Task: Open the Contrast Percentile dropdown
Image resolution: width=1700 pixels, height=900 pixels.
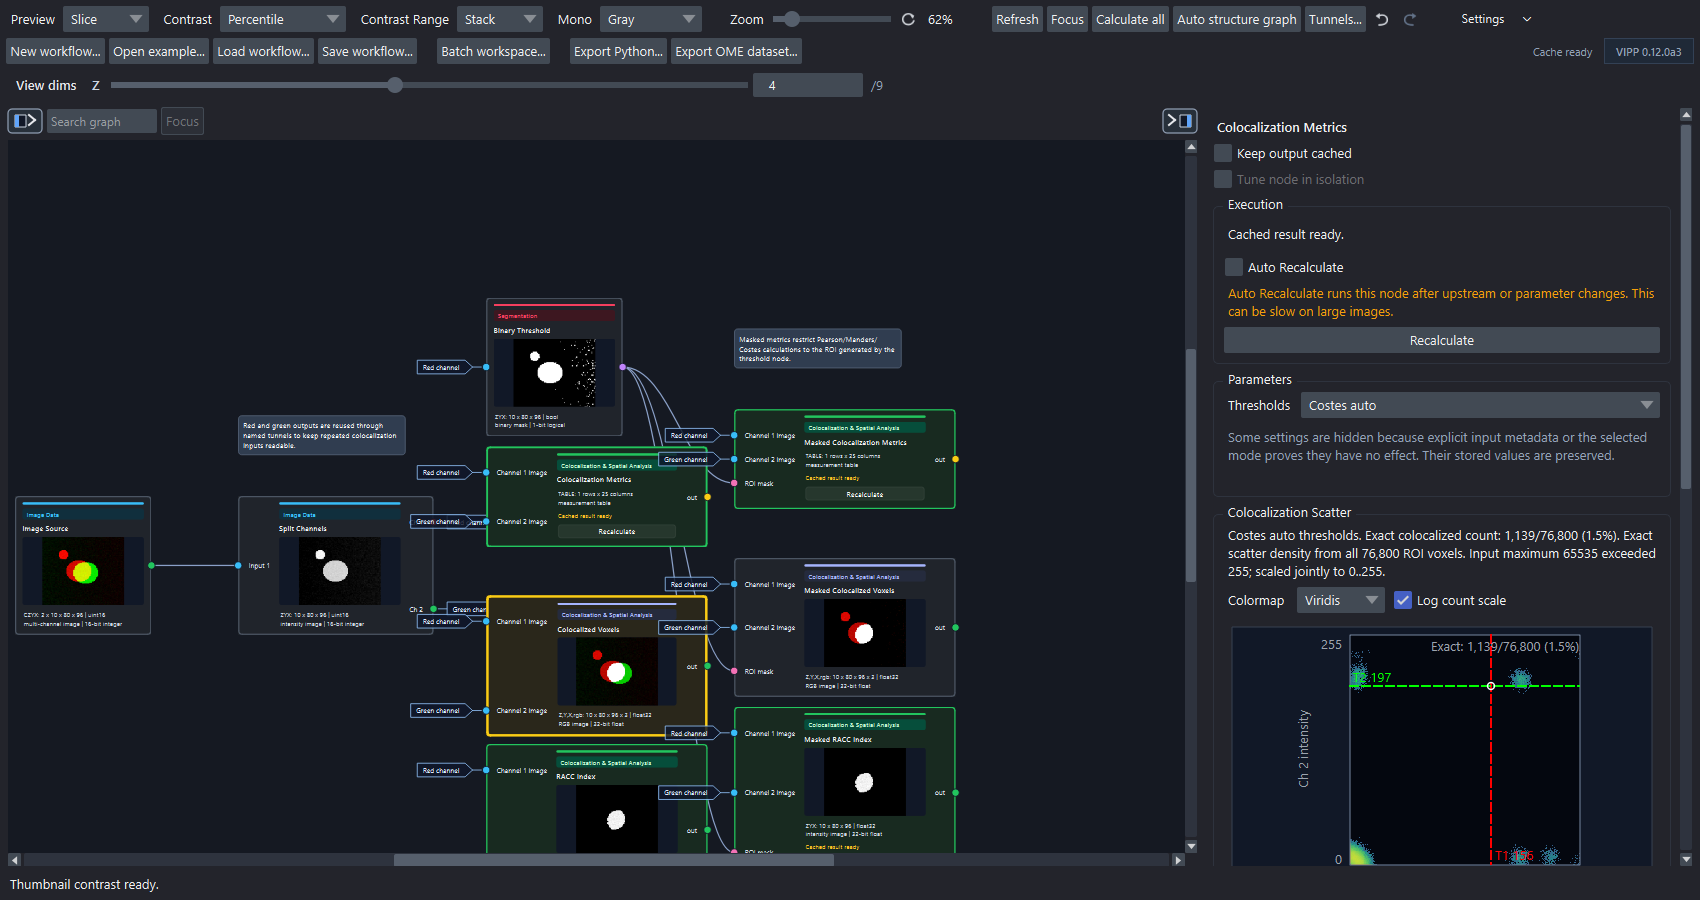Action: (283, 19)
